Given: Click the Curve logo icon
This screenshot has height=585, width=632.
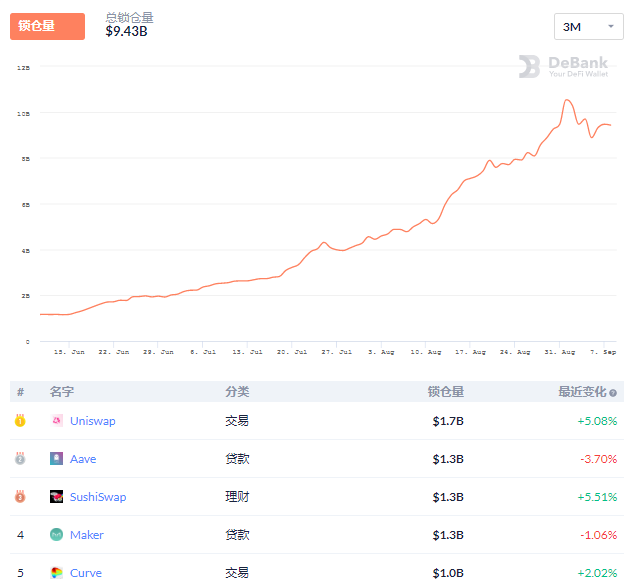Looking at the screenshot, I should pyautogui.click(x=56, y=573).
